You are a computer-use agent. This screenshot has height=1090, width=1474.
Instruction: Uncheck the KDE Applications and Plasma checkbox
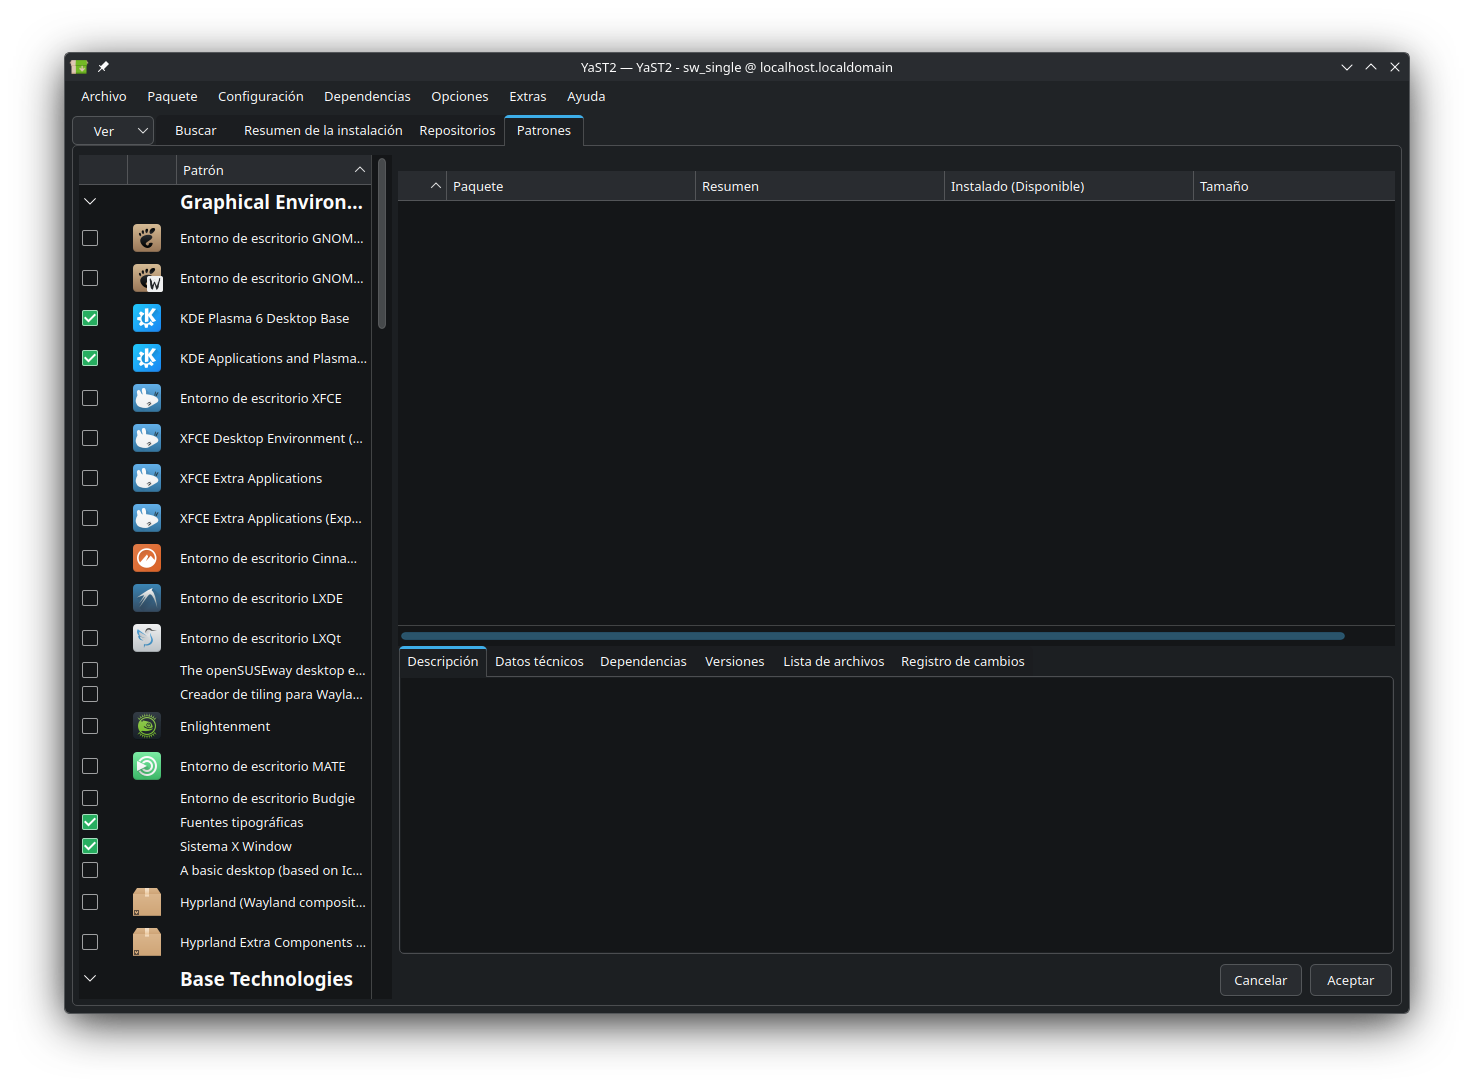click(x=90, y=358)
